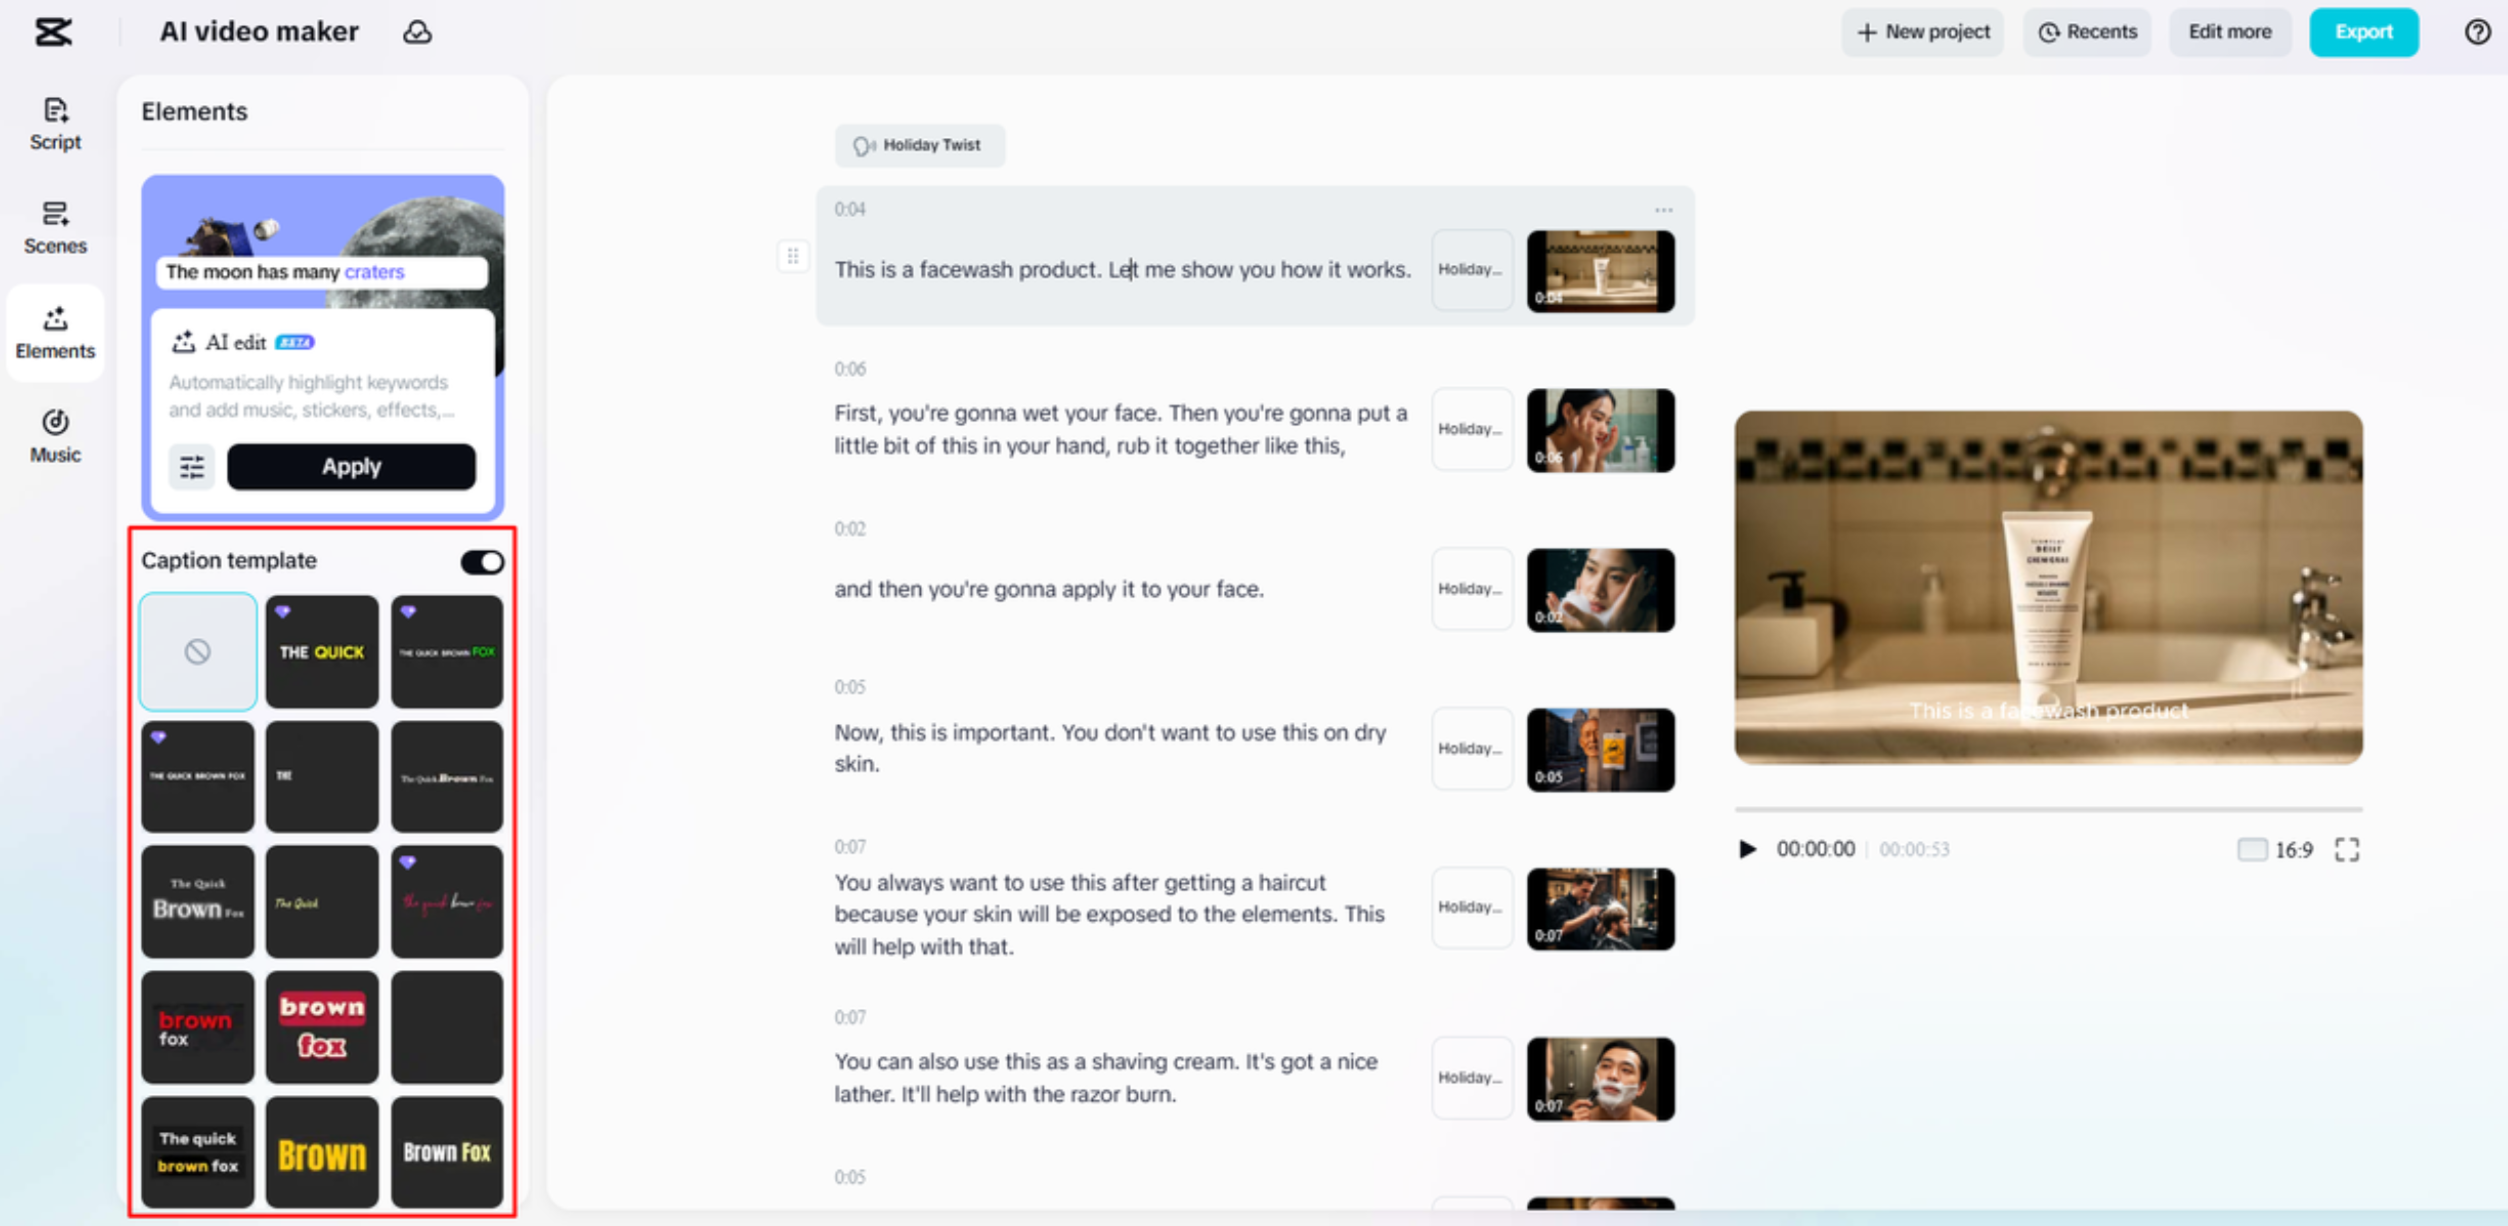This screenshot has width=2508, height=1226.
Task: Open the help question mark icon
Action: [x=2476, y=32]
